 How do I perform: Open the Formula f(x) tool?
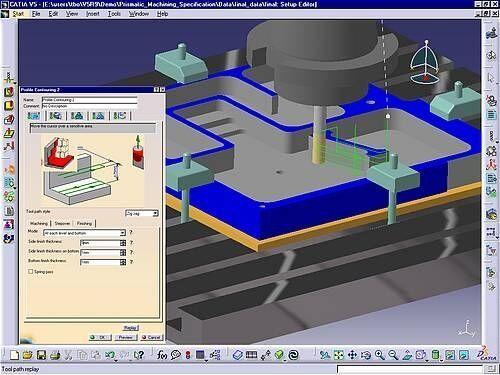[162, 355]
